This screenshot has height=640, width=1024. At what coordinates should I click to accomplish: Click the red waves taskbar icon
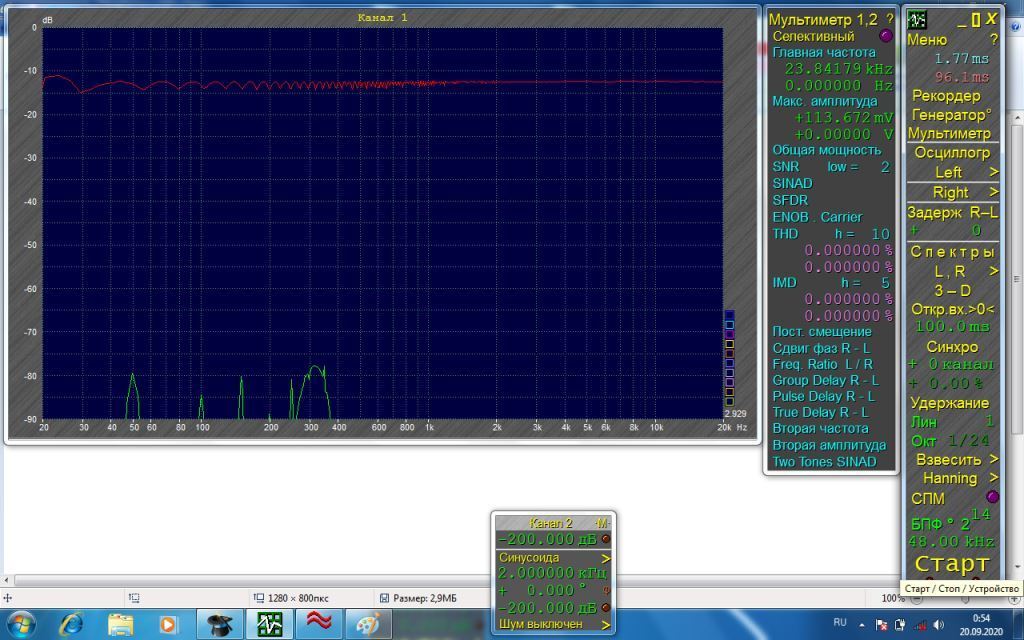319,624
